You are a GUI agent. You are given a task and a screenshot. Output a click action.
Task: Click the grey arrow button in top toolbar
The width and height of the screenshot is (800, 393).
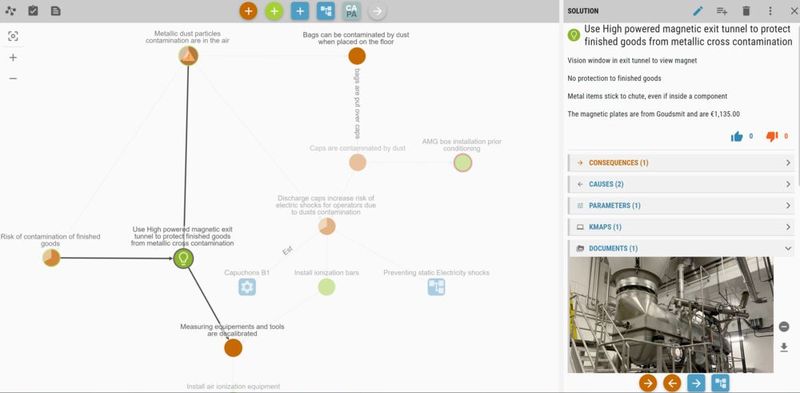point(377,11)
